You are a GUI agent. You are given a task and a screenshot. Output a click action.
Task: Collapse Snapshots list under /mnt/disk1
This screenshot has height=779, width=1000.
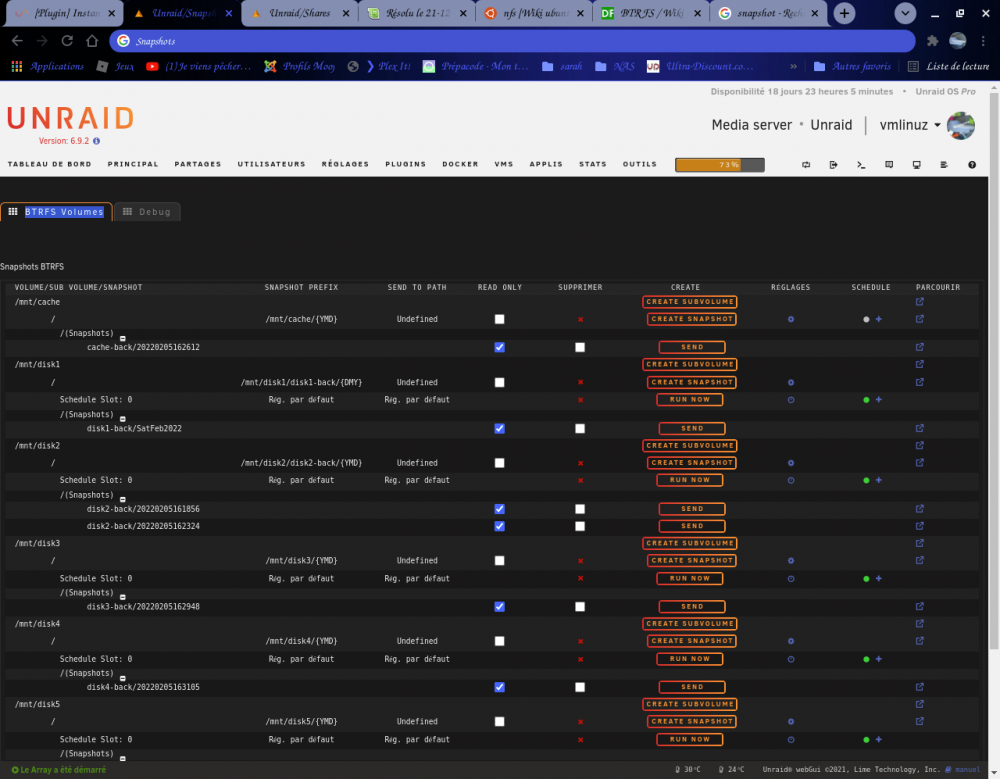(x=122, y=419)
